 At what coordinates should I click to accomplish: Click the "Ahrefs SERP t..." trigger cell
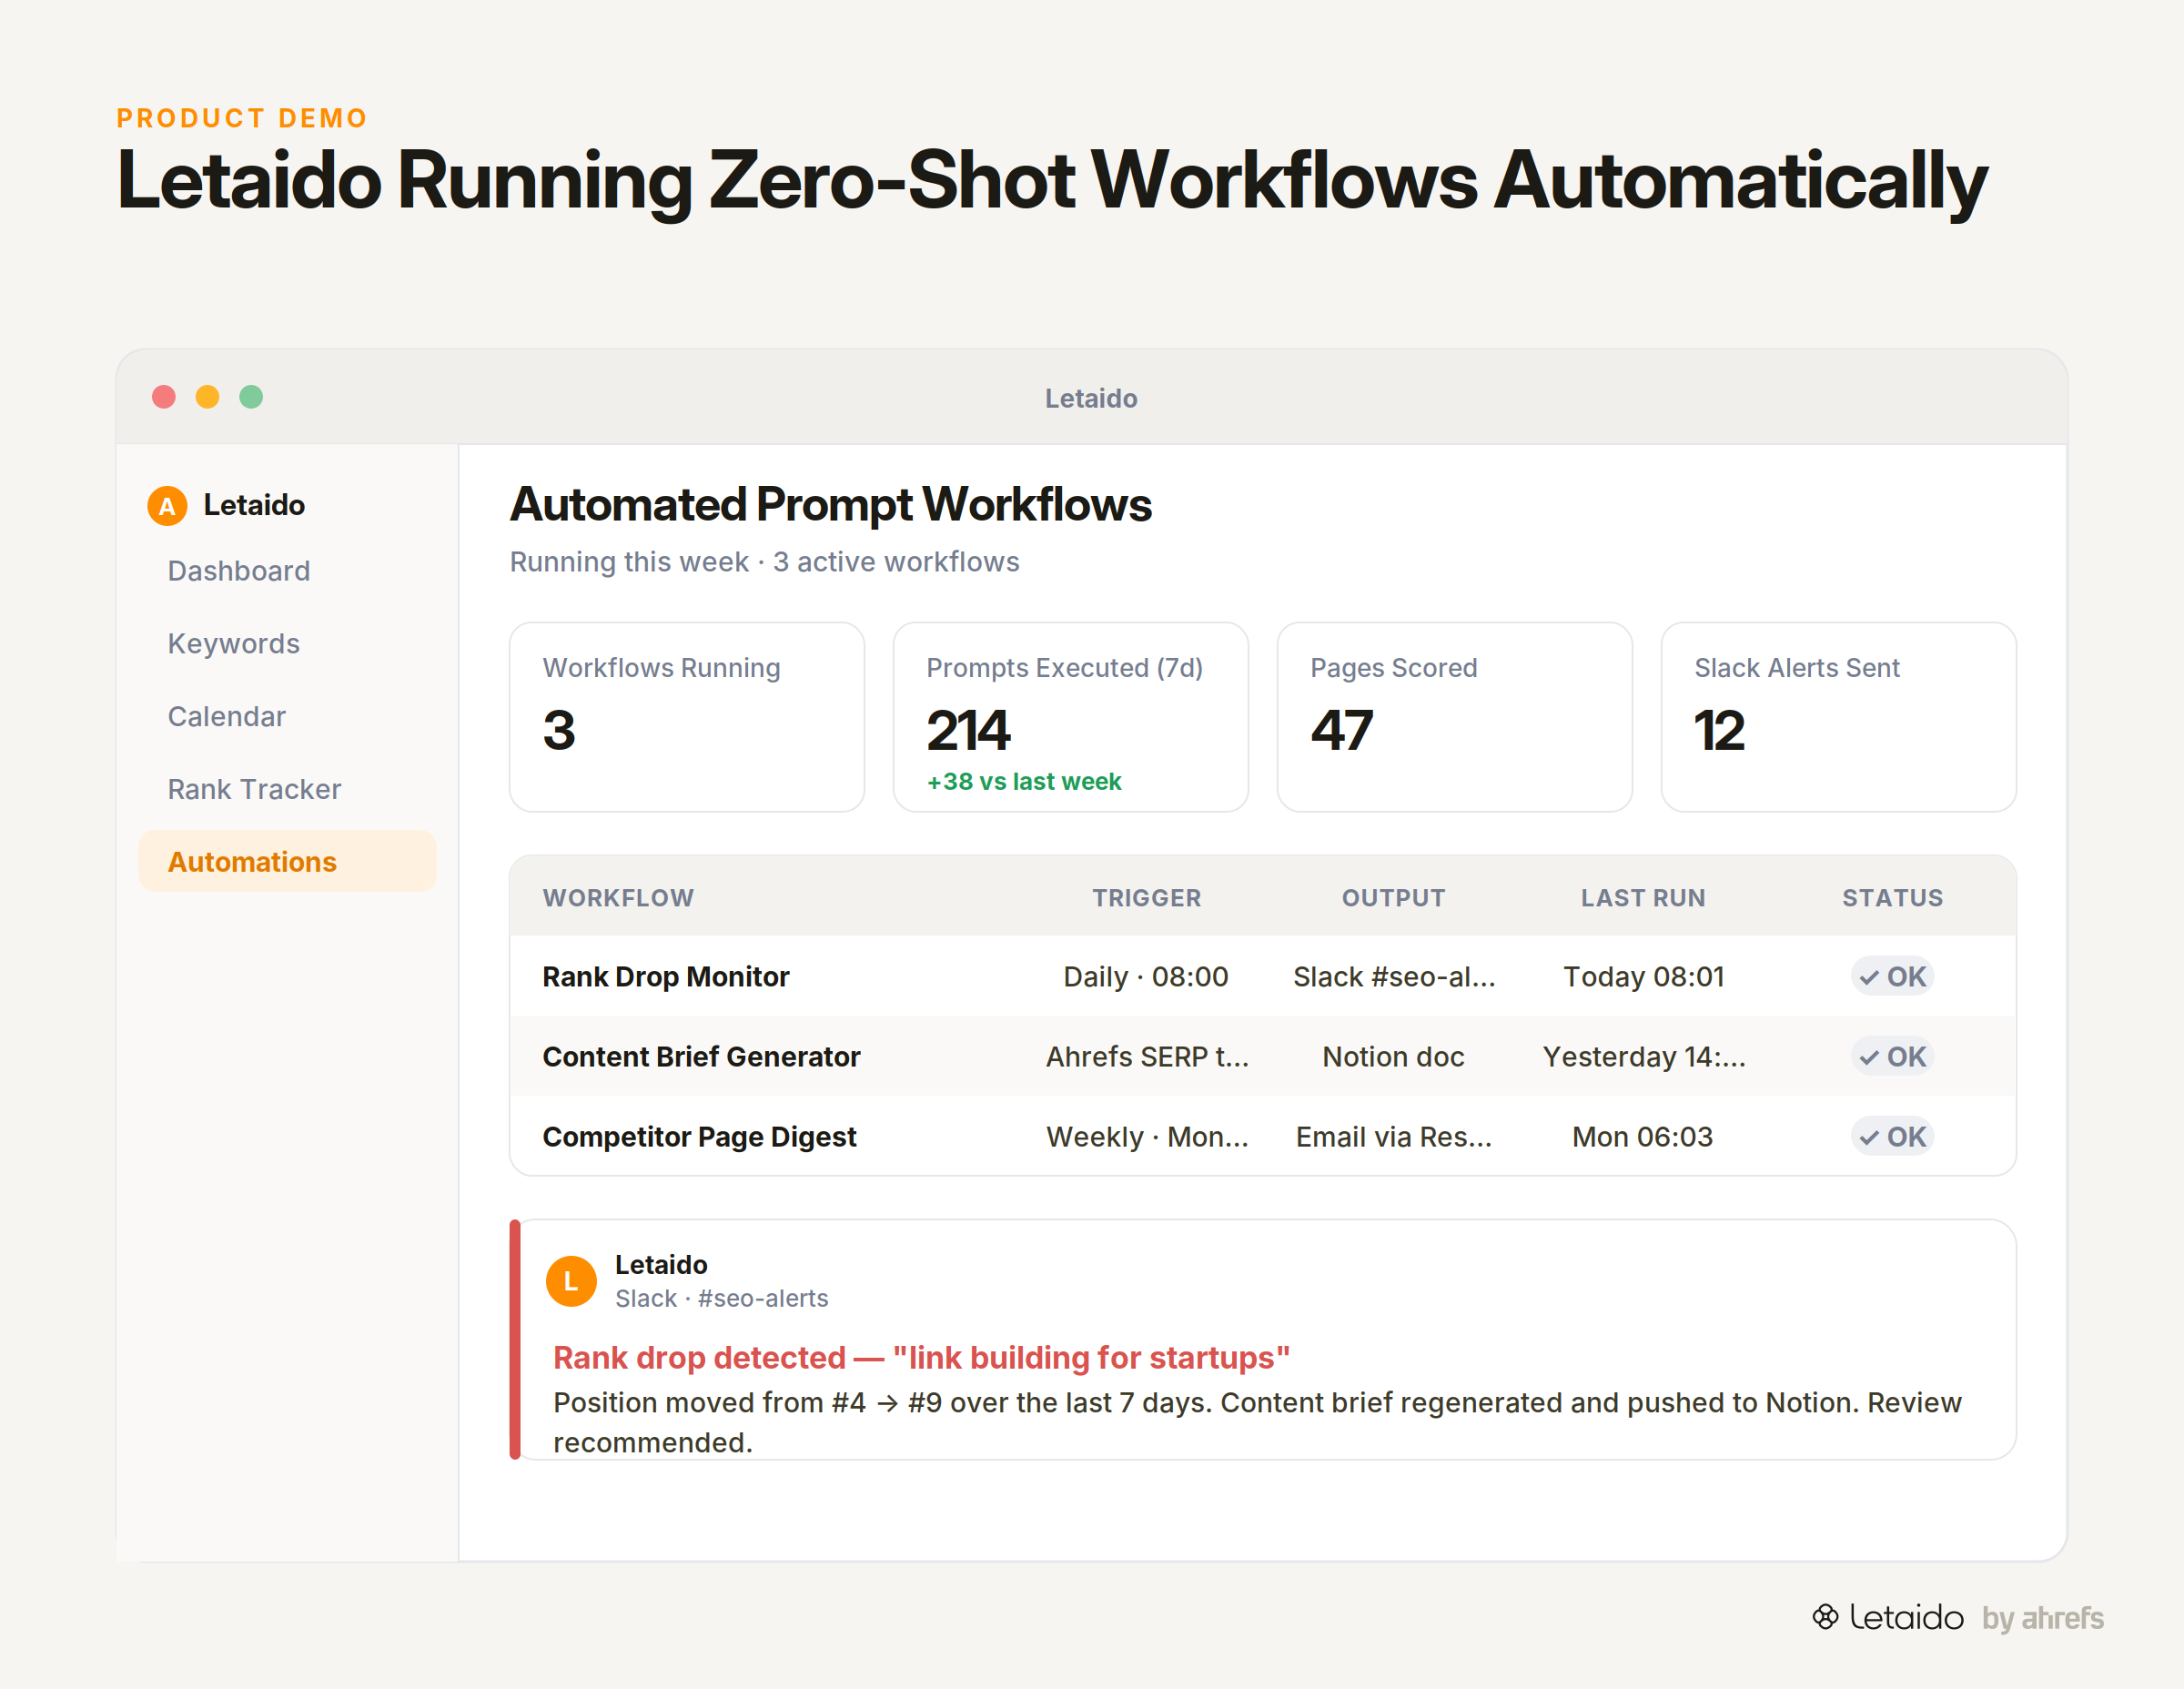click(1147, 1057)
